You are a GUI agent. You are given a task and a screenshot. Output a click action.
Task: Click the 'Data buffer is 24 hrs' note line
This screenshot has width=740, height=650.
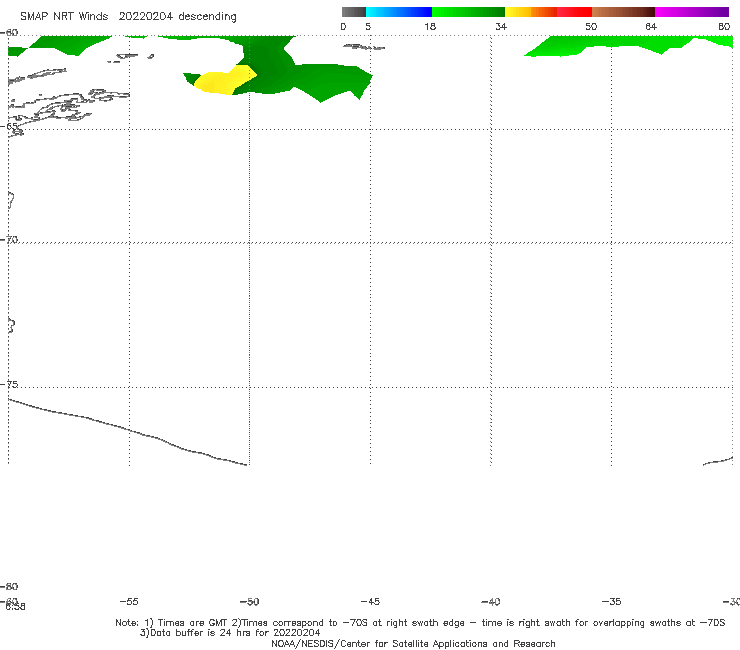(230, 633)
